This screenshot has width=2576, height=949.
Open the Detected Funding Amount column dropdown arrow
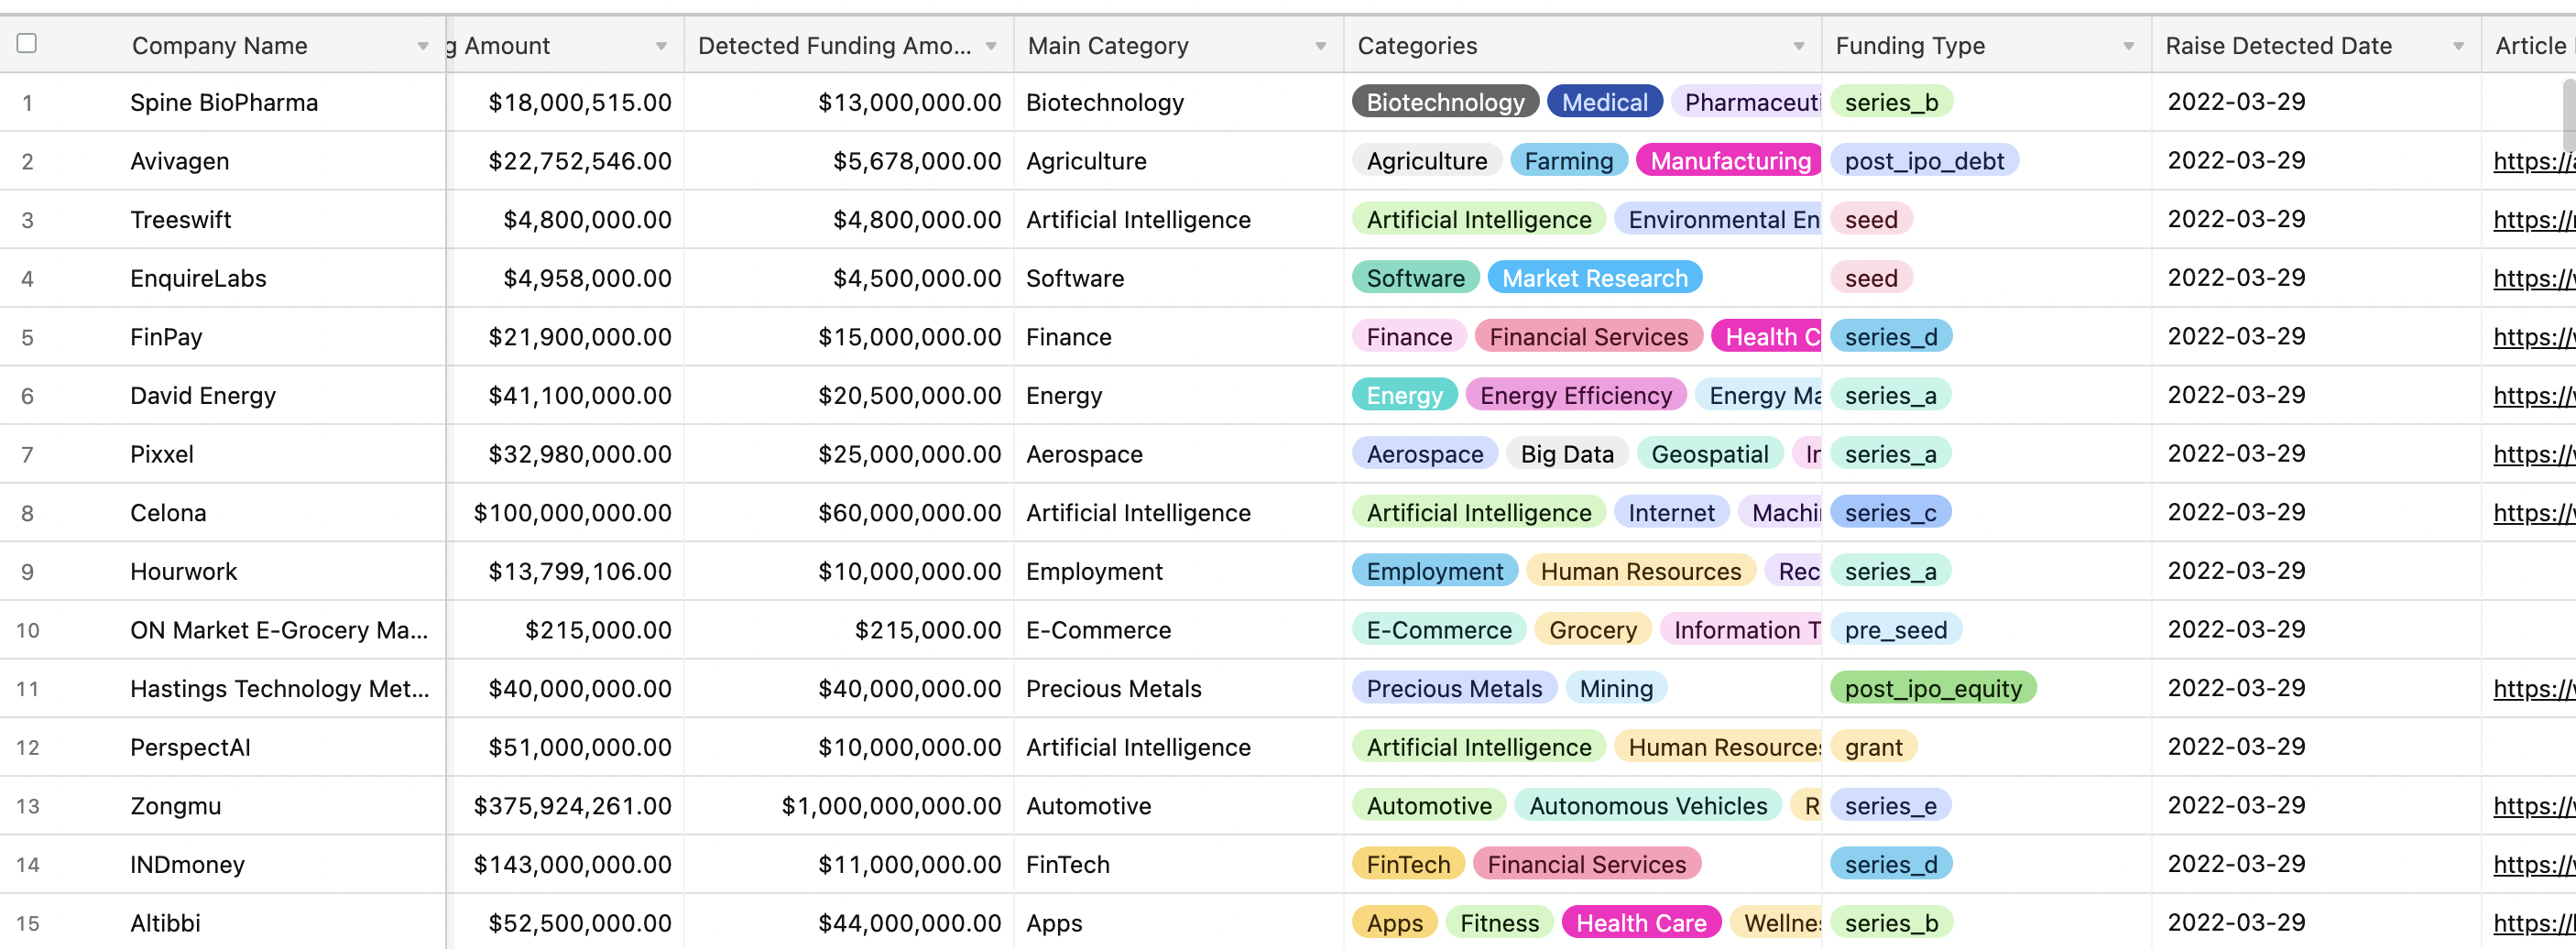(x=991, y=46)
